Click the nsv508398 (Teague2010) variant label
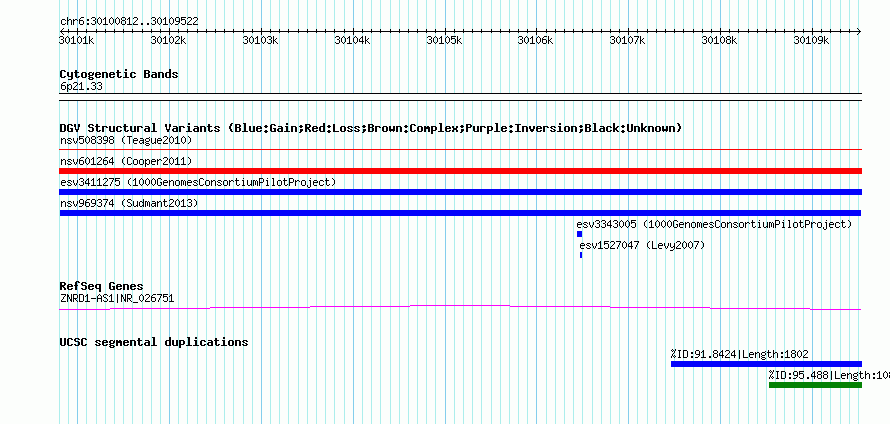 point(126,140)
